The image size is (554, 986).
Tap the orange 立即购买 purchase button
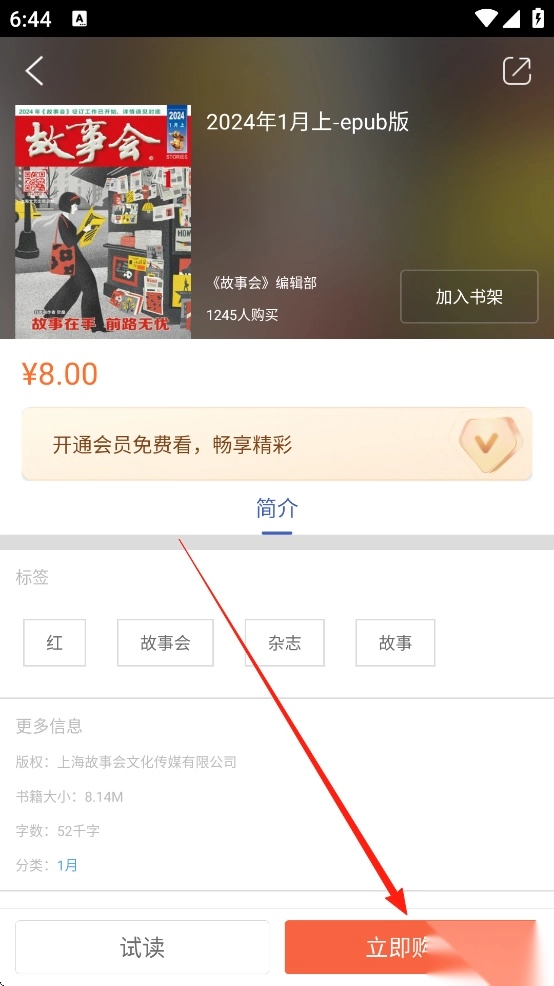tap(411, 947)
